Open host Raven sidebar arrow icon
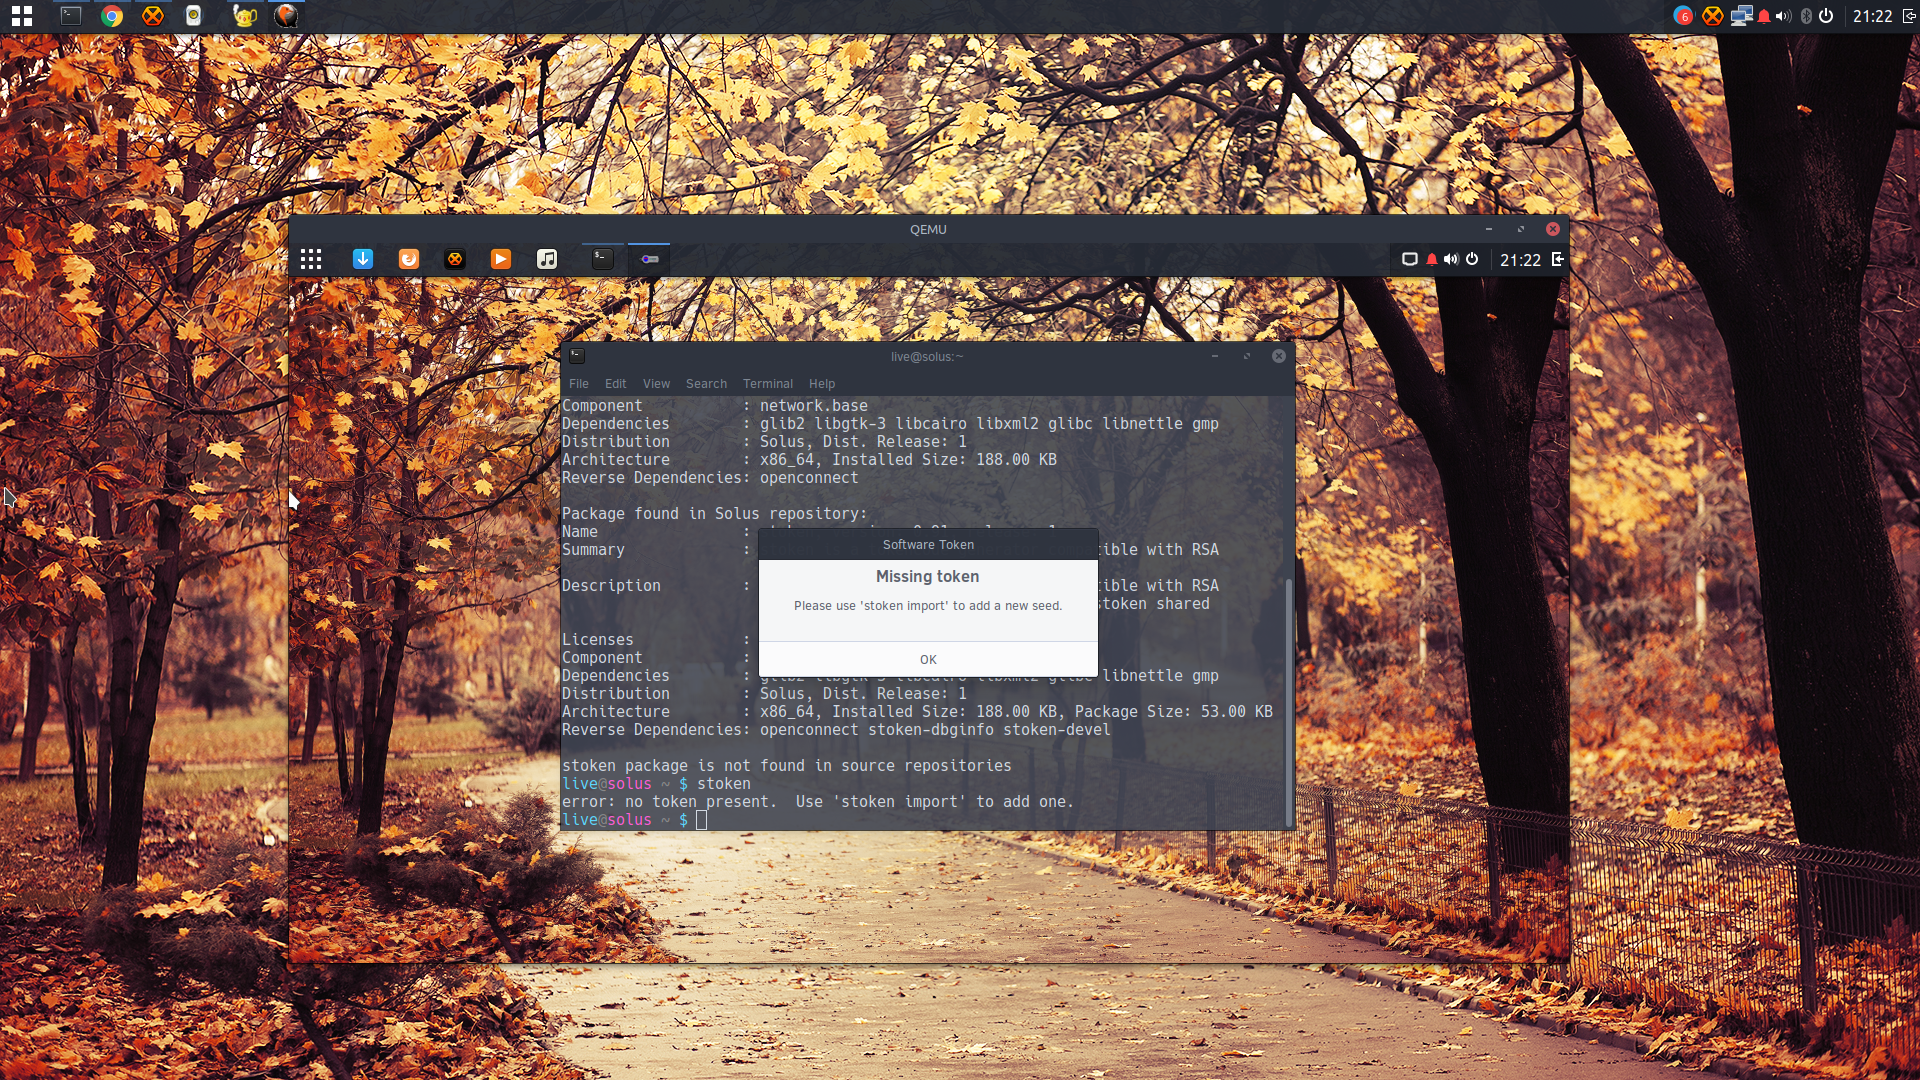Viewport: 1920px width, 1080px height. pyautogui.click(x=1908, y=16)
